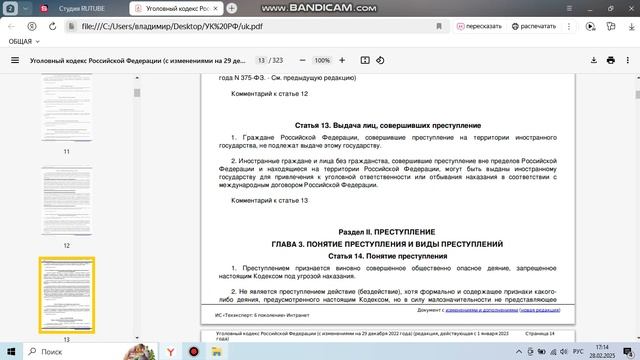Click the Статья 14. Понятие преступления heading
The image size is (640, 360).
click(x=388, y=256)
